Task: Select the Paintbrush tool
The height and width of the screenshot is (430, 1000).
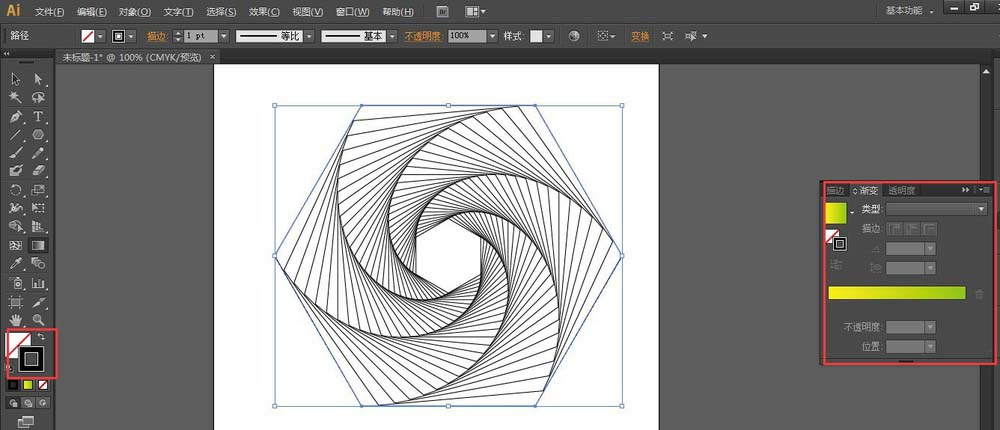Action: click(x=16, y=153)
